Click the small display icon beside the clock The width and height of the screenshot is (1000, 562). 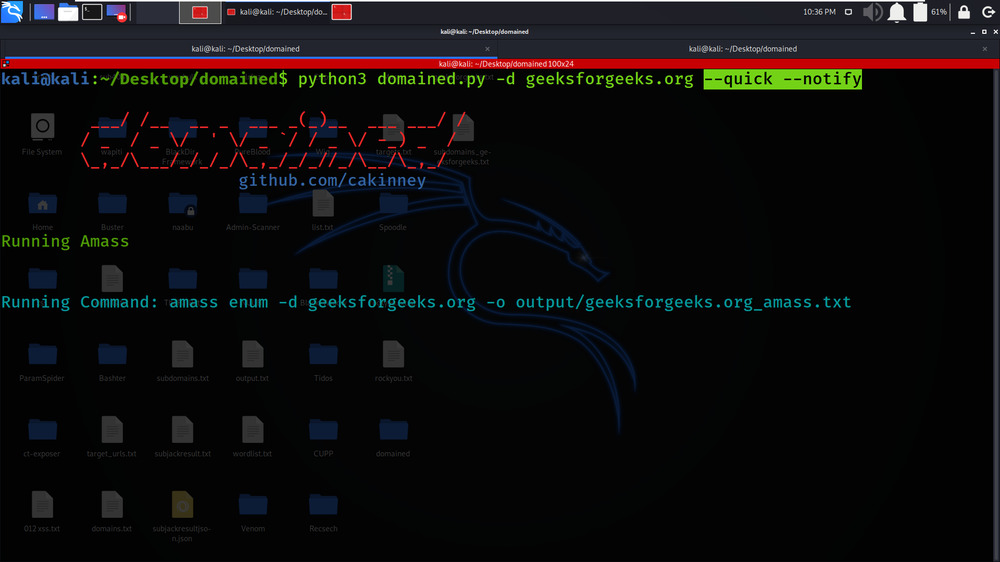coord(848,12)
